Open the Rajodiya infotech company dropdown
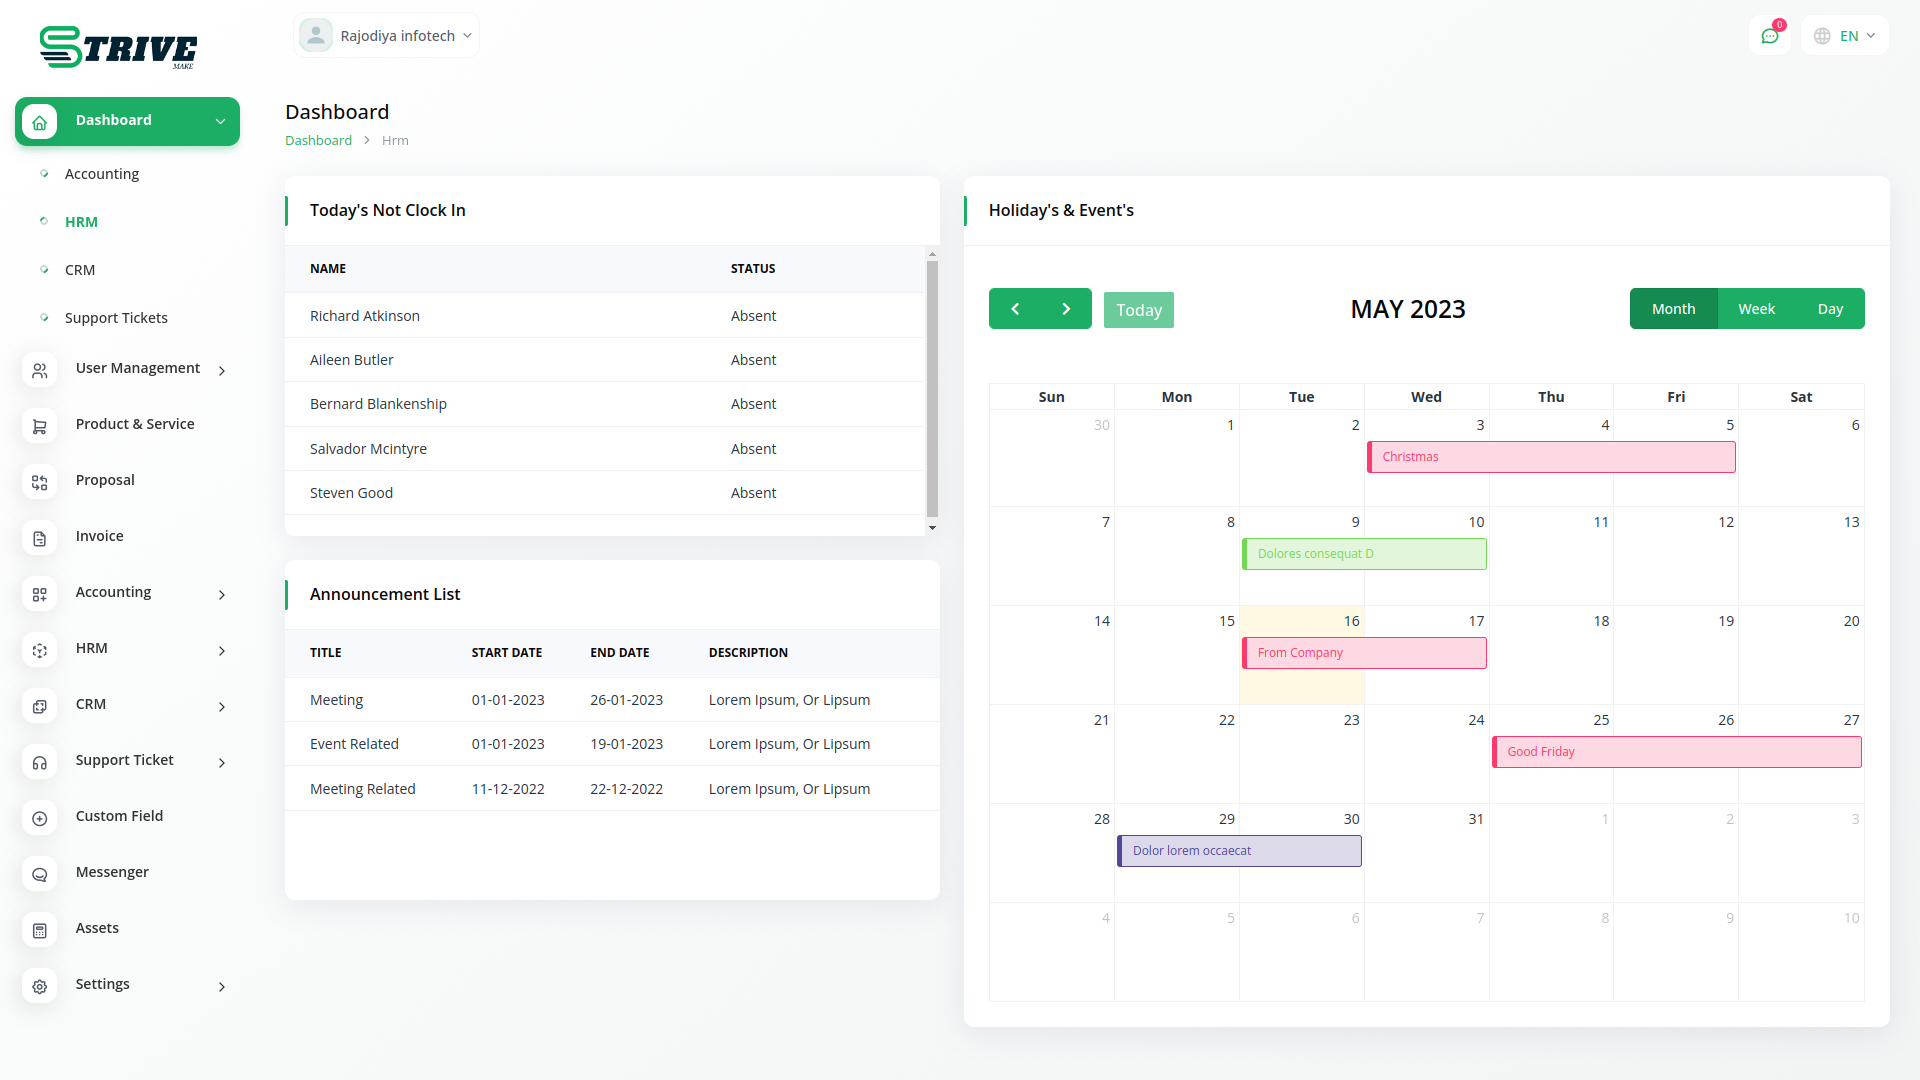The height and width of the screenshot is (1080, 1920). (x=386, y=35)
